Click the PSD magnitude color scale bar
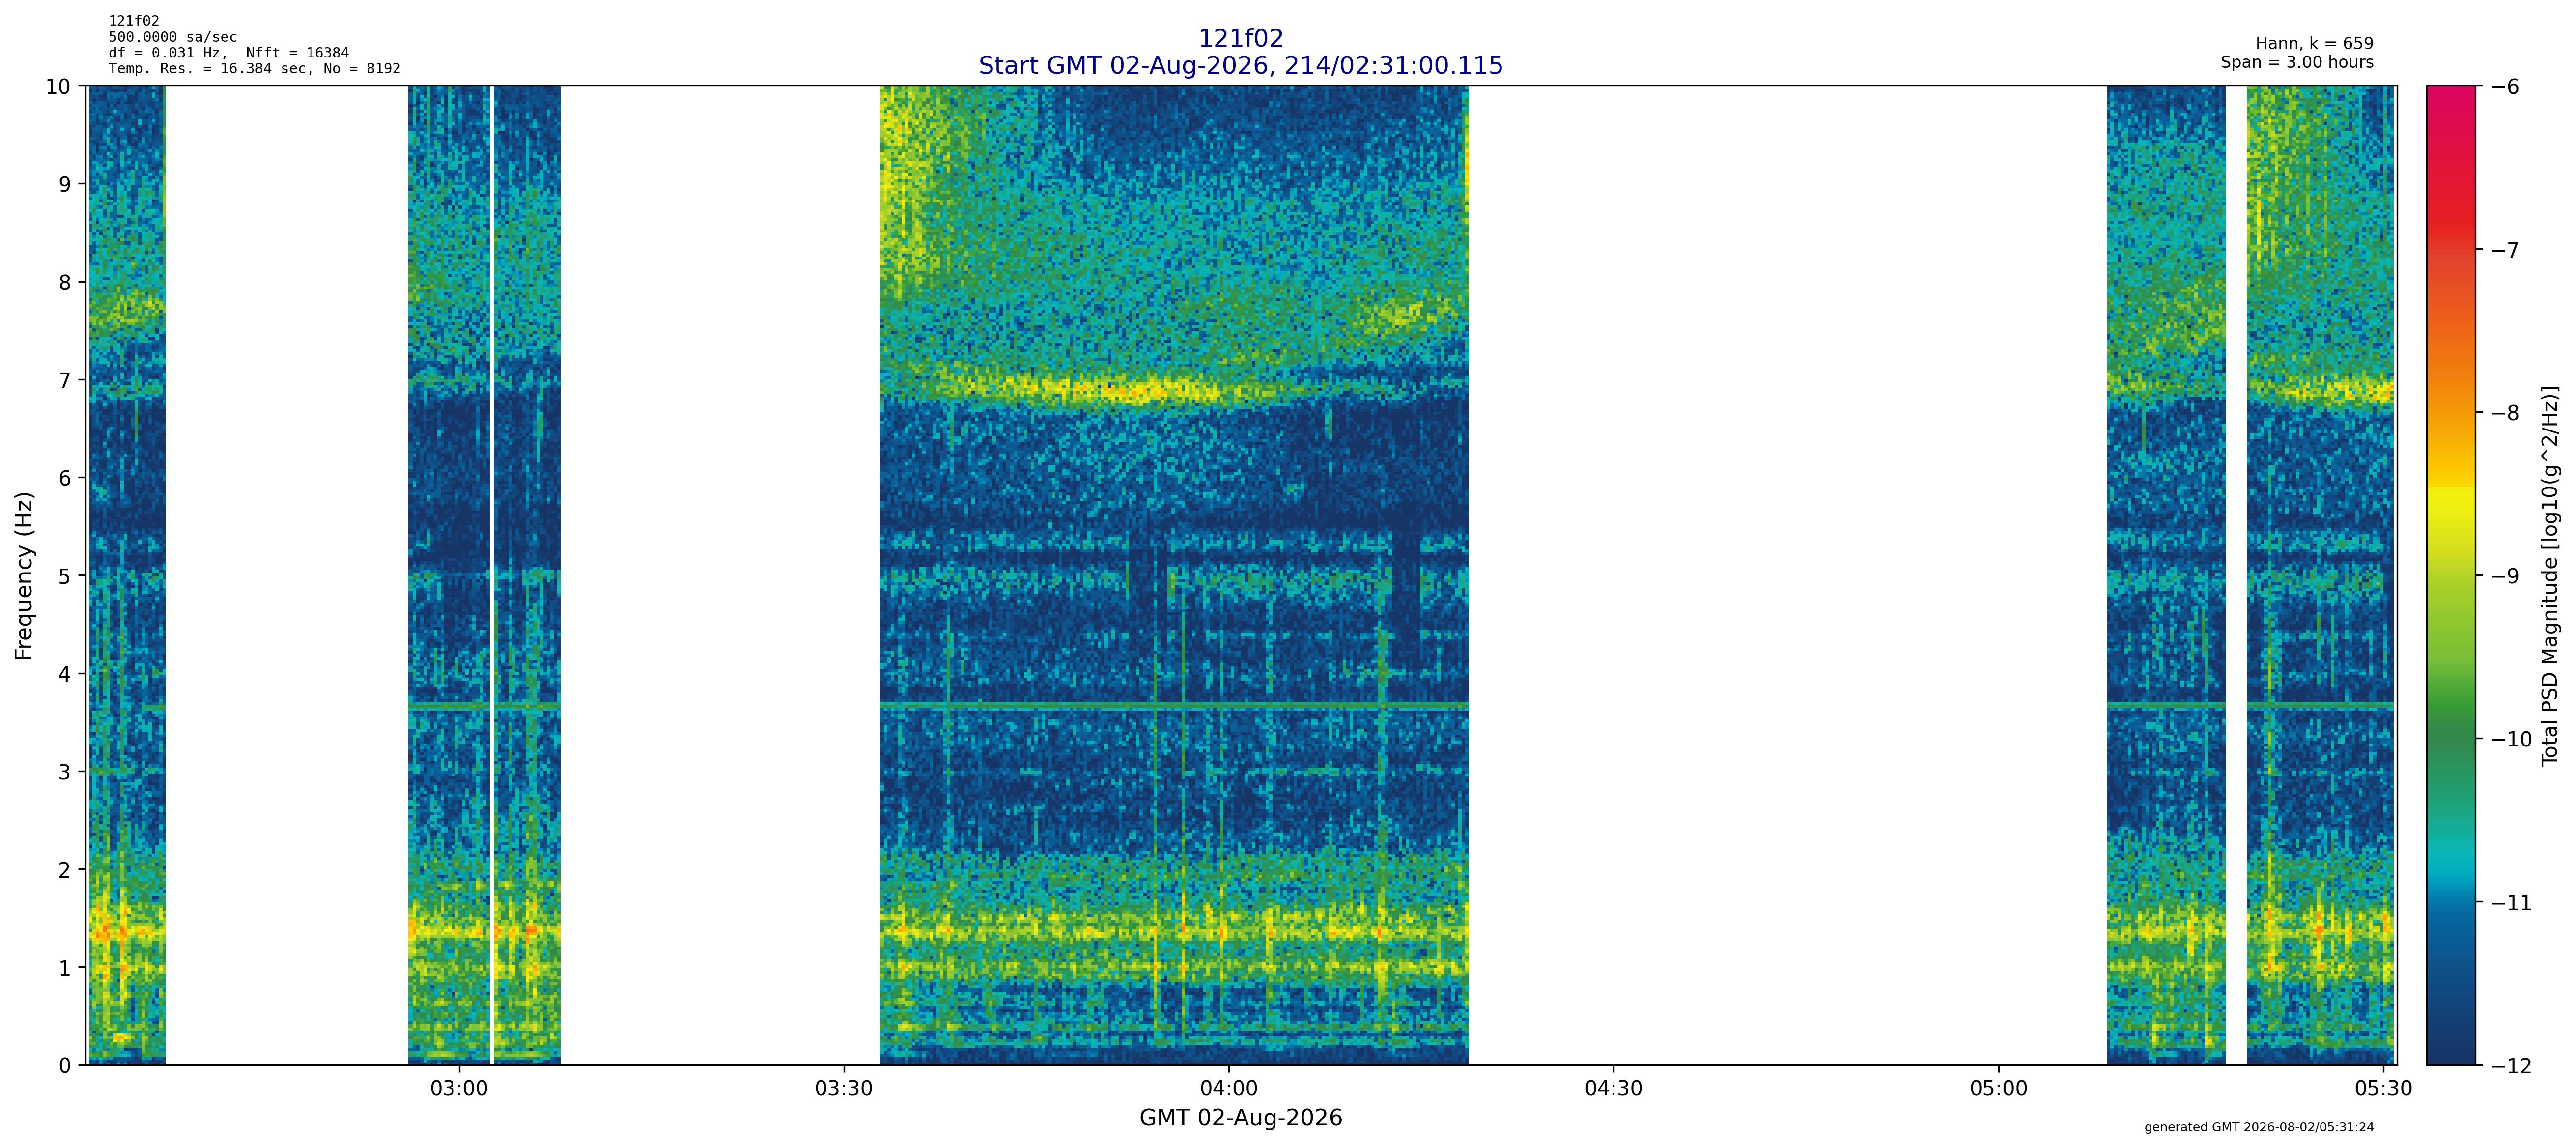Screen dimensions: 2576x1148 [2452, 575]
